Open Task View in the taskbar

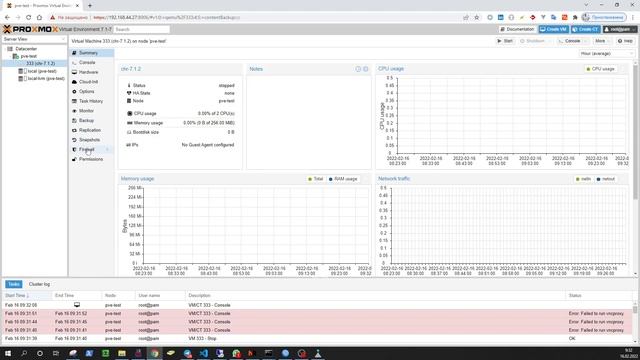coord(56,353)
